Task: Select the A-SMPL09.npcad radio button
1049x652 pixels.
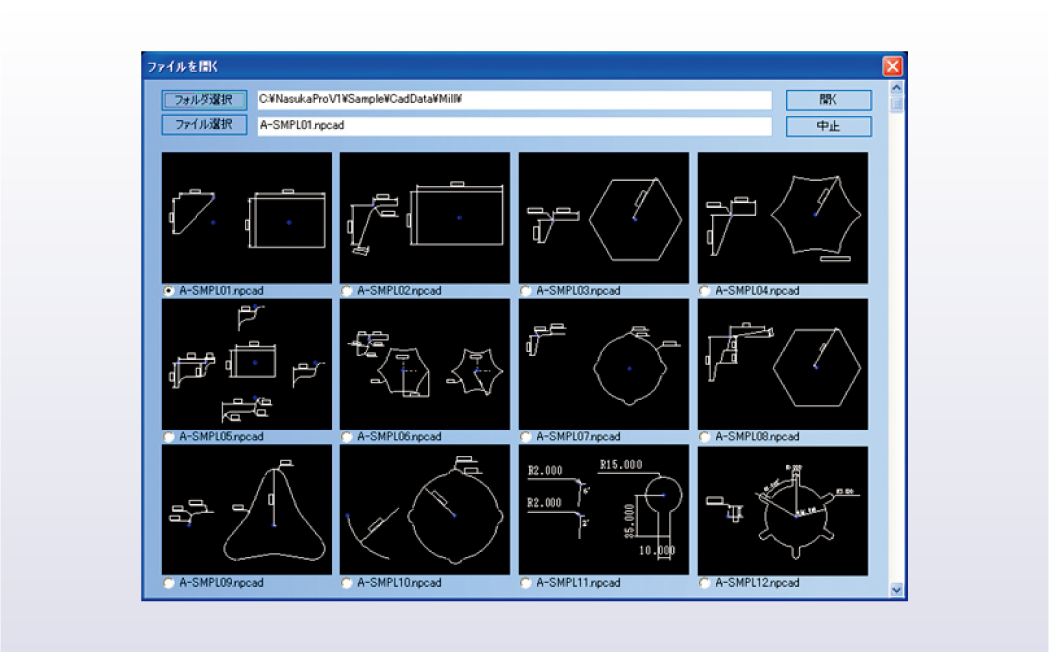Action: pyautogui.click(x=168, y=583)
